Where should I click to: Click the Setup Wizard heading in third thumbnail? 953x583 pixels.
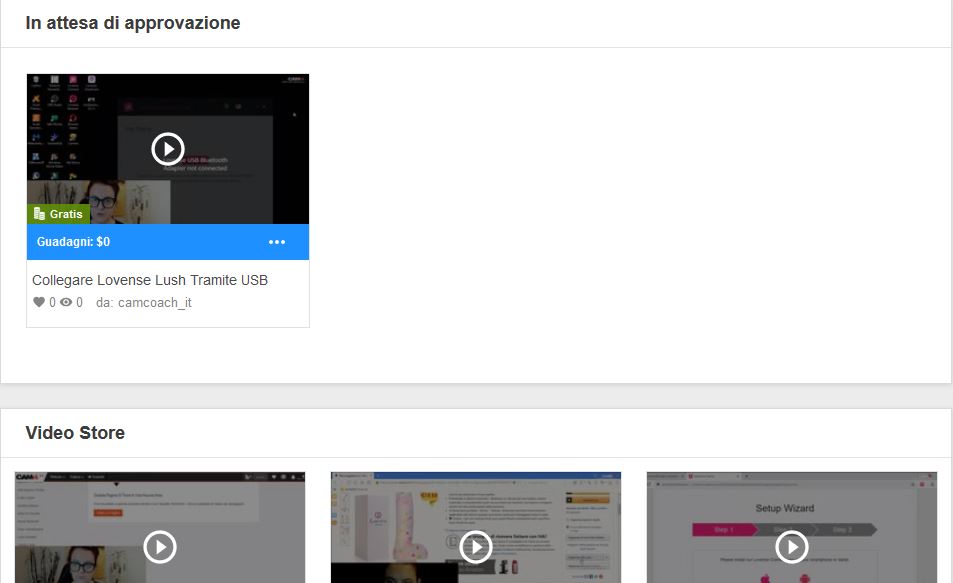[x=784, y=508]
